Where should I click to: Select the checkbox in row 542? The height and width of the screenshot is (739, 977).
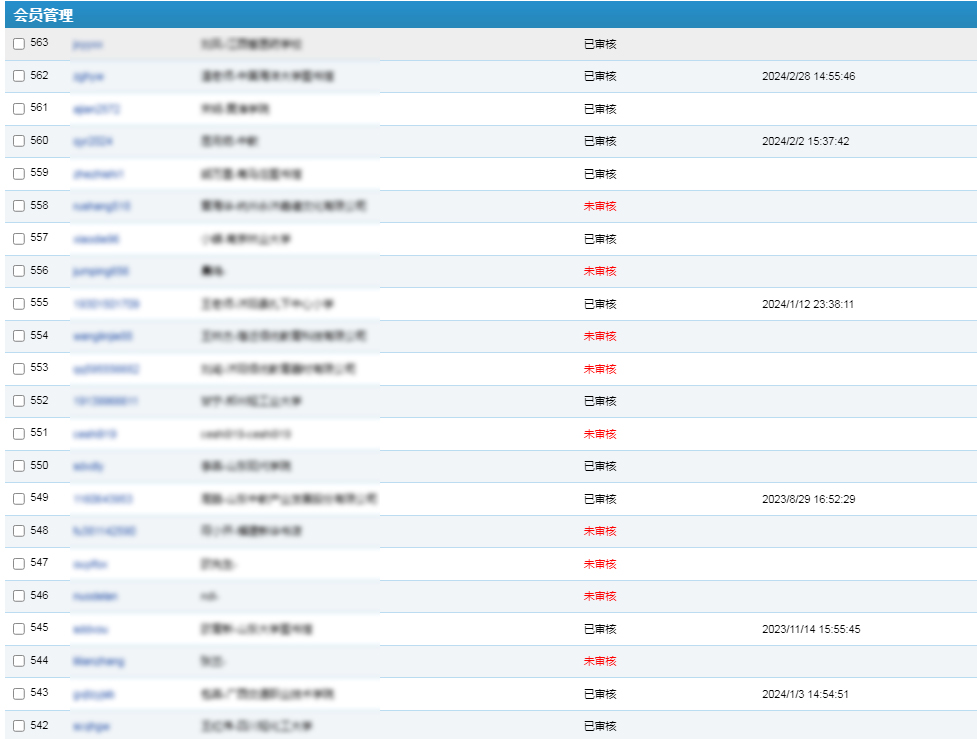click(19, 726)
